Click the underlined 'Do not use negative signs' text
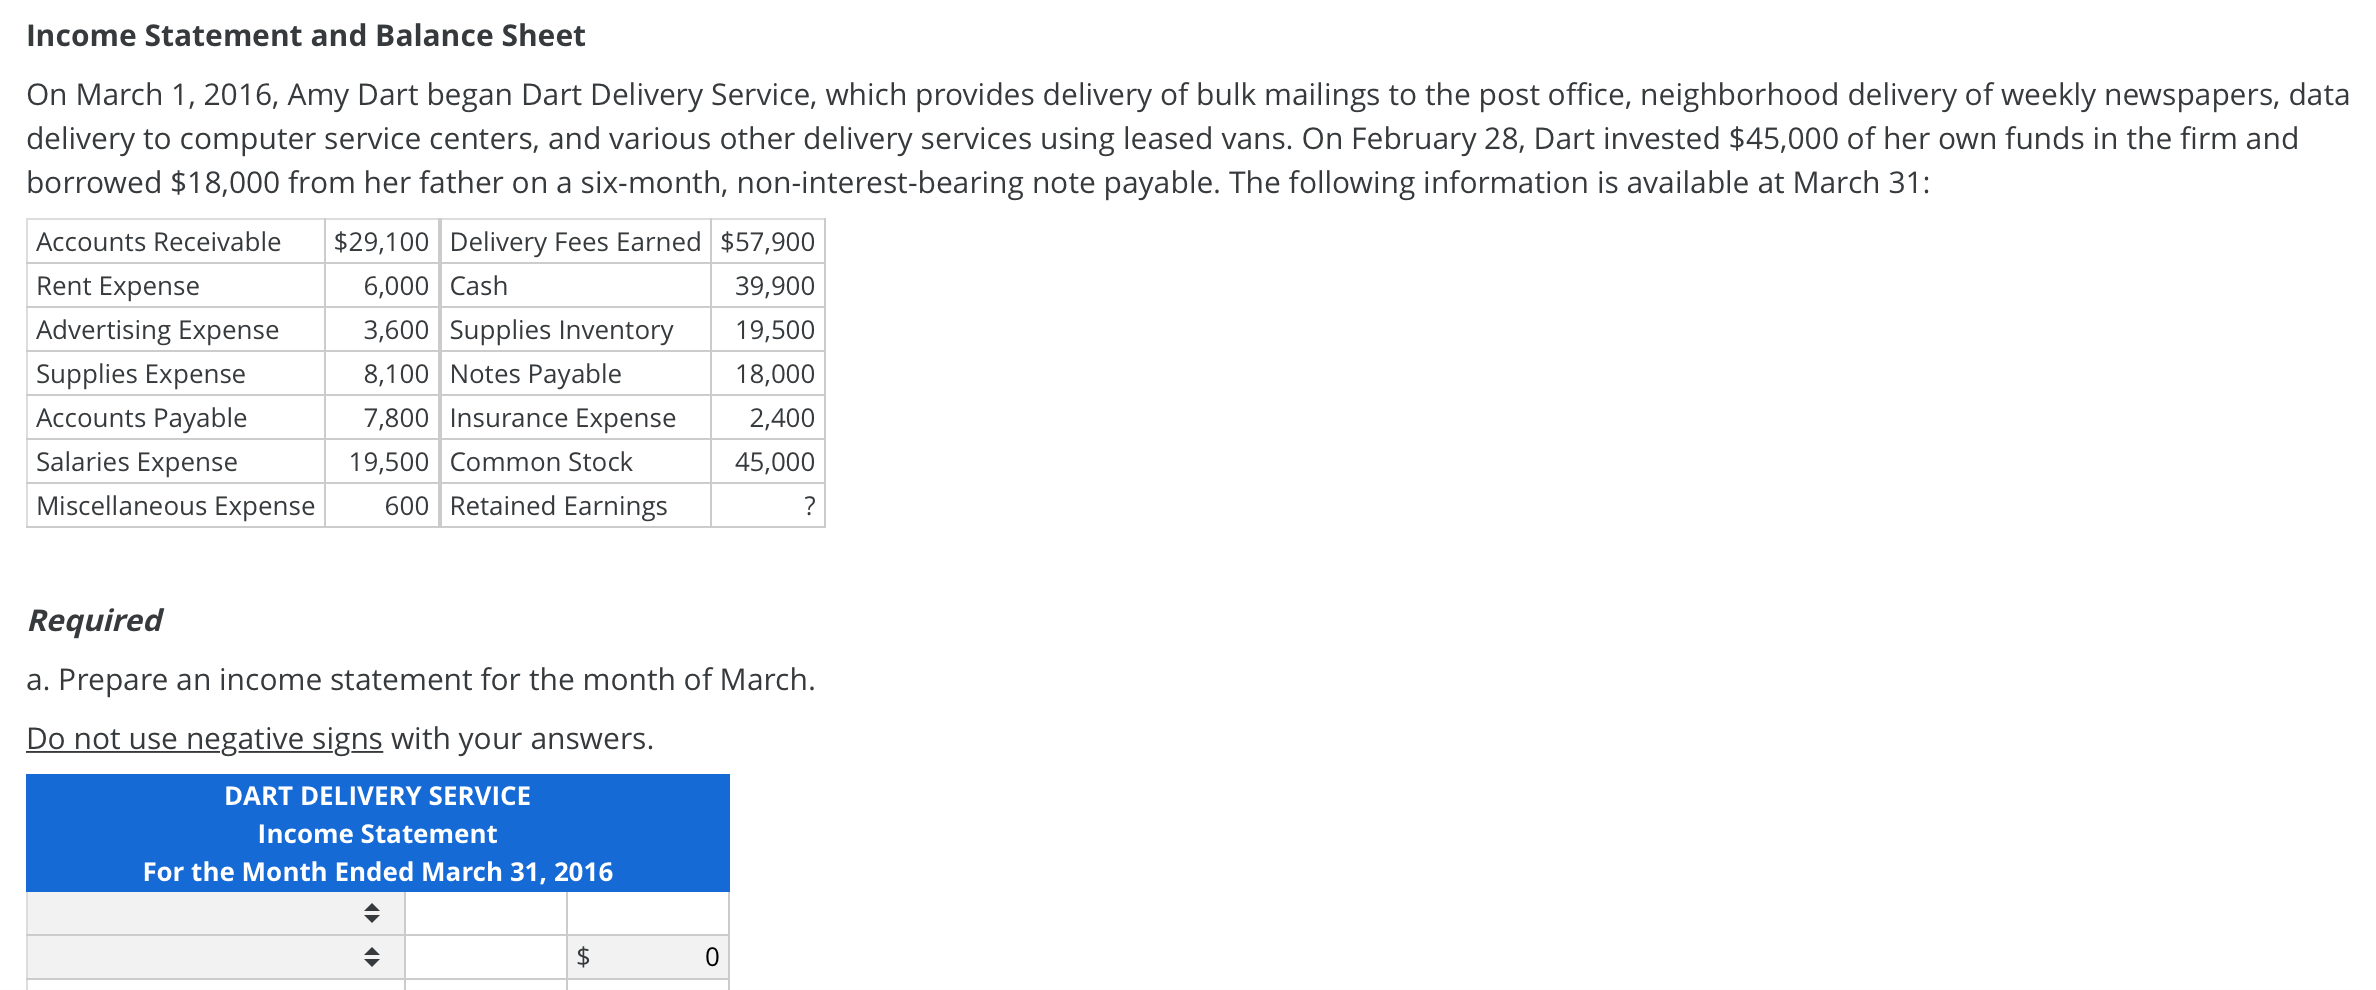 point(204,739)
